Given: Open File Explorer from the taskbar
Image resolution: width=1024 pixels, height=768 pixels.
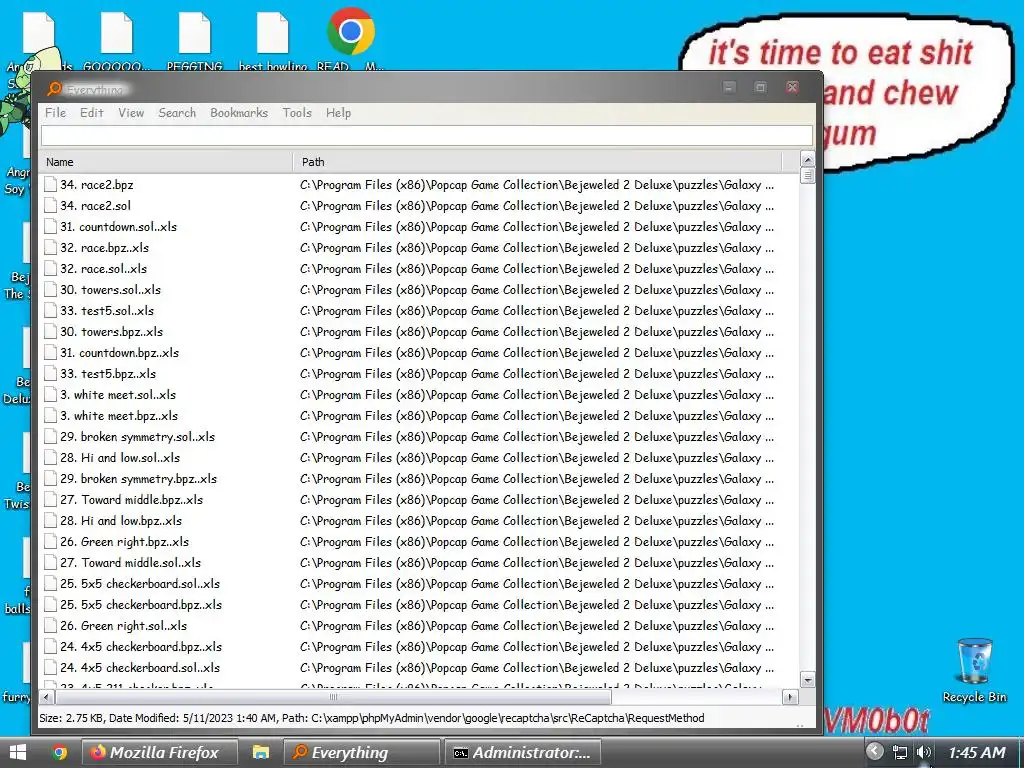Looking at the screenshot, I should [x=261, y=752].
